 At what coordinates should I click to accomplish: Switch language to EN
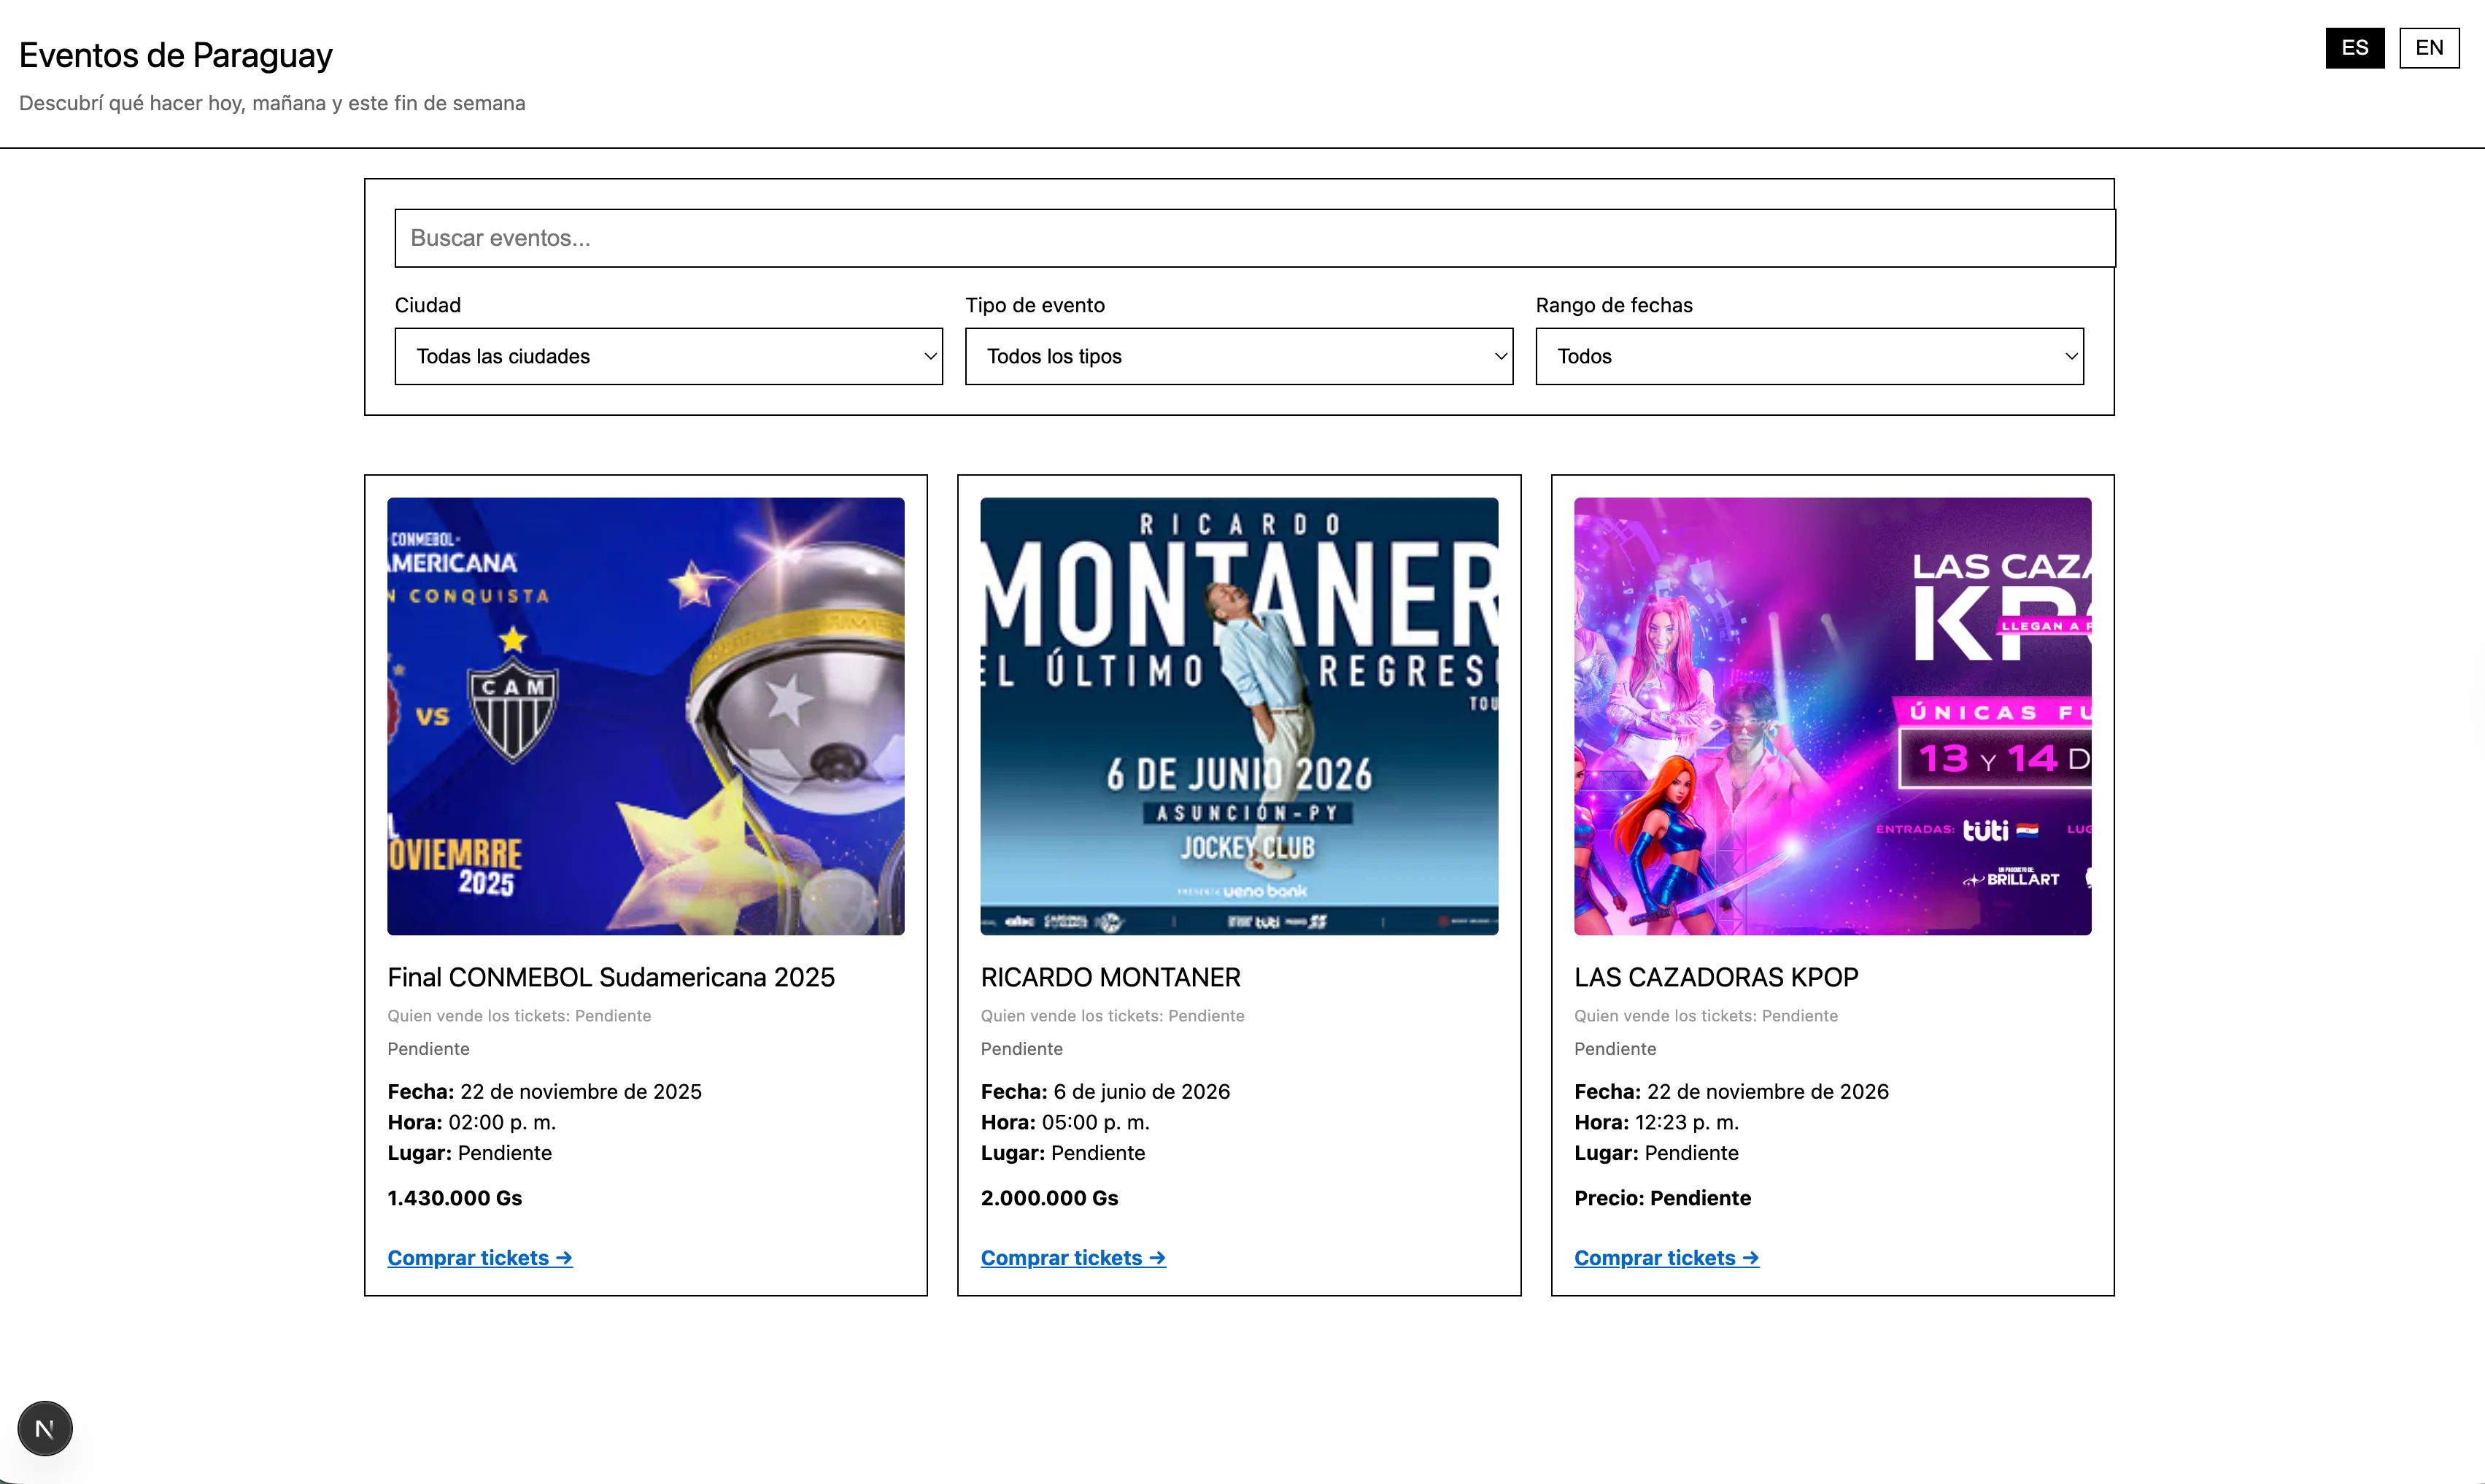point(2428,48)
